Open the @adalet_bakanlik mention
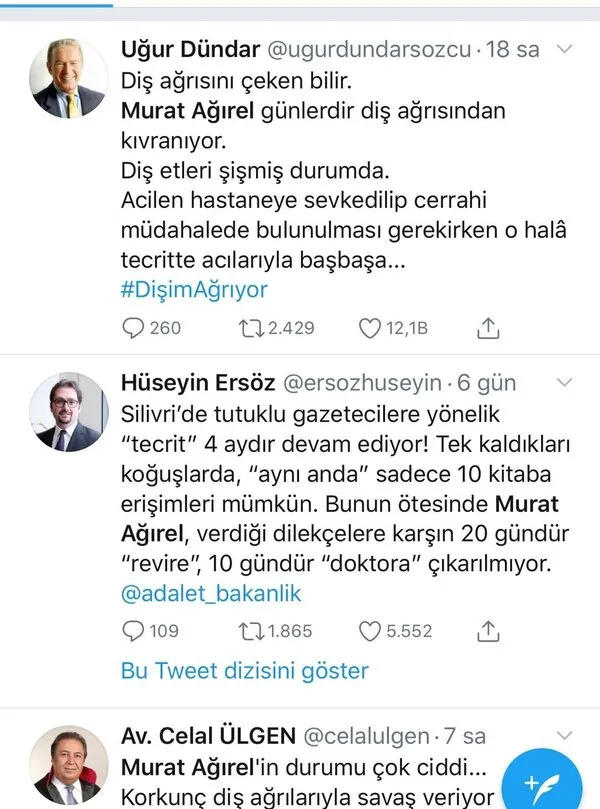This screenshot has width=600, height=809. click(x=210, y=593)
